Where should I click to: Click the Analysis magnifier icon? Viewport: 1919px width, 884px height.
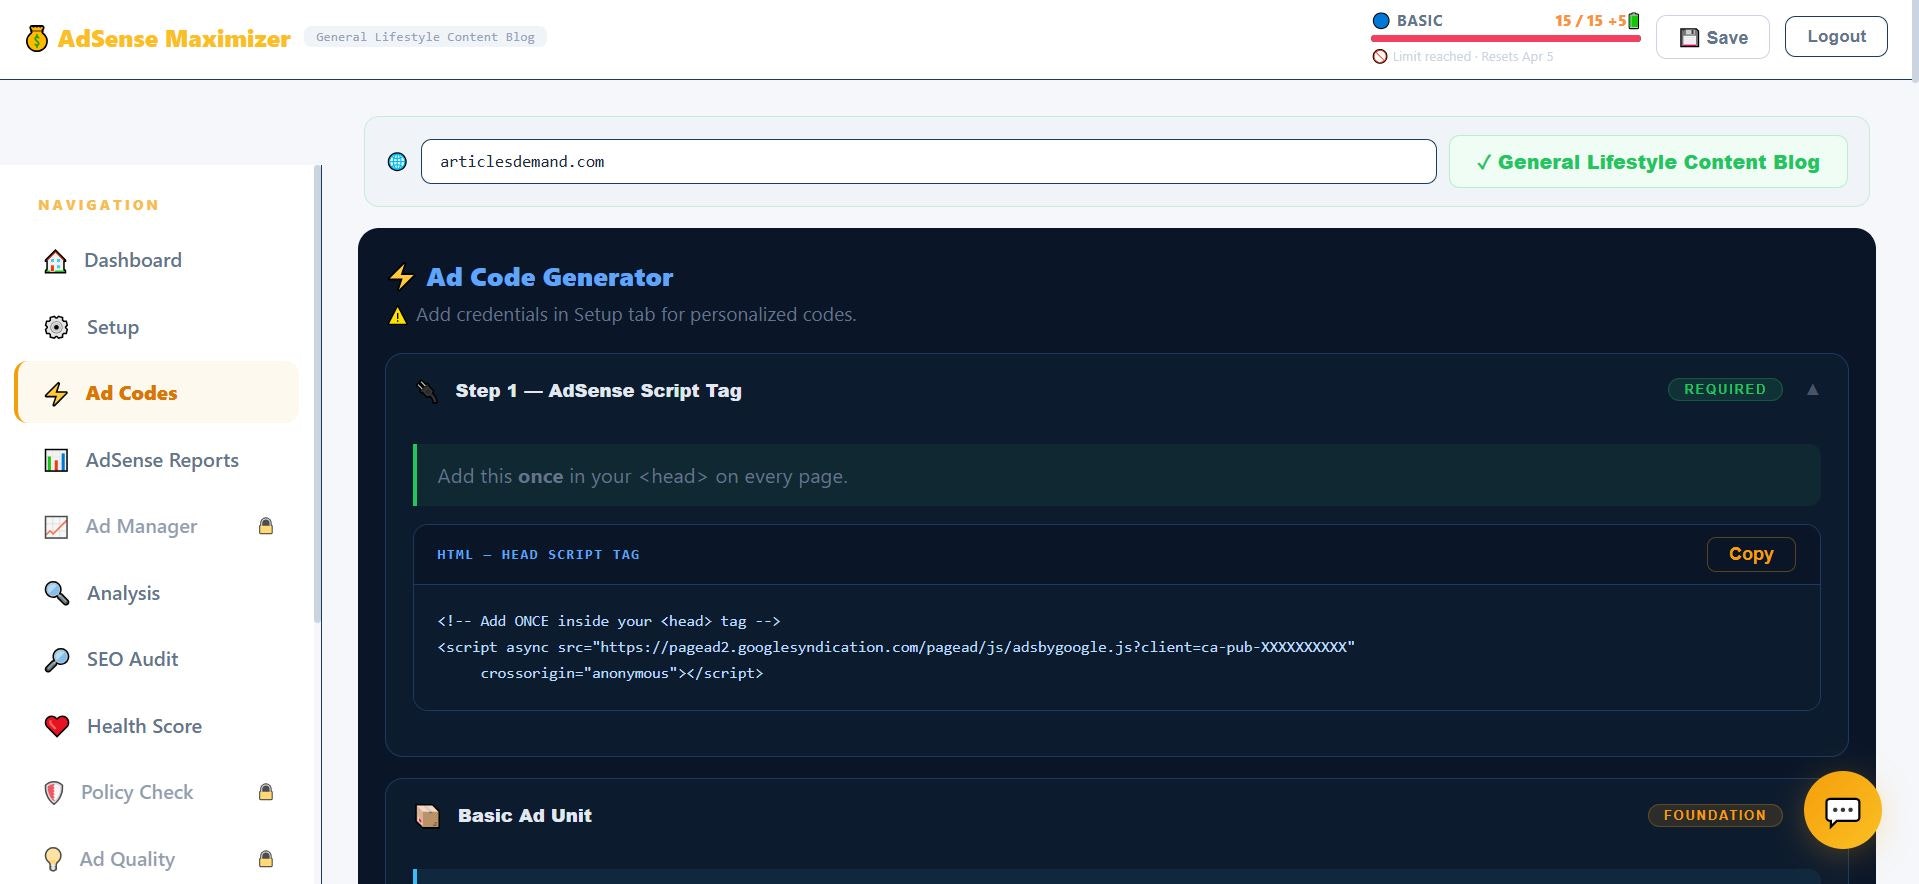57,593
